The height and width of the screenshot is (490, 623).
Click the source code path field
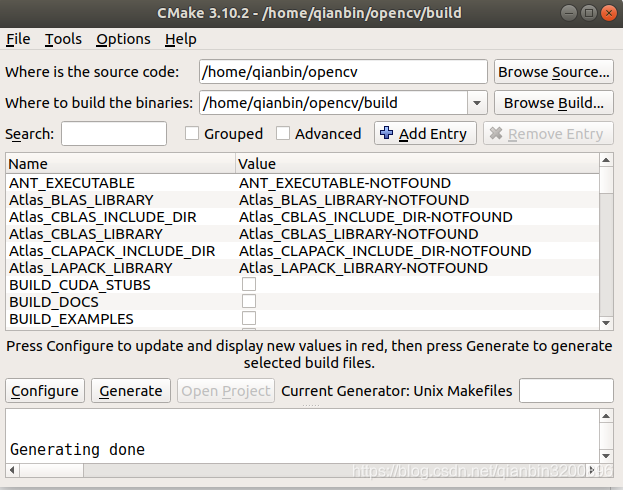pos(343,72)
